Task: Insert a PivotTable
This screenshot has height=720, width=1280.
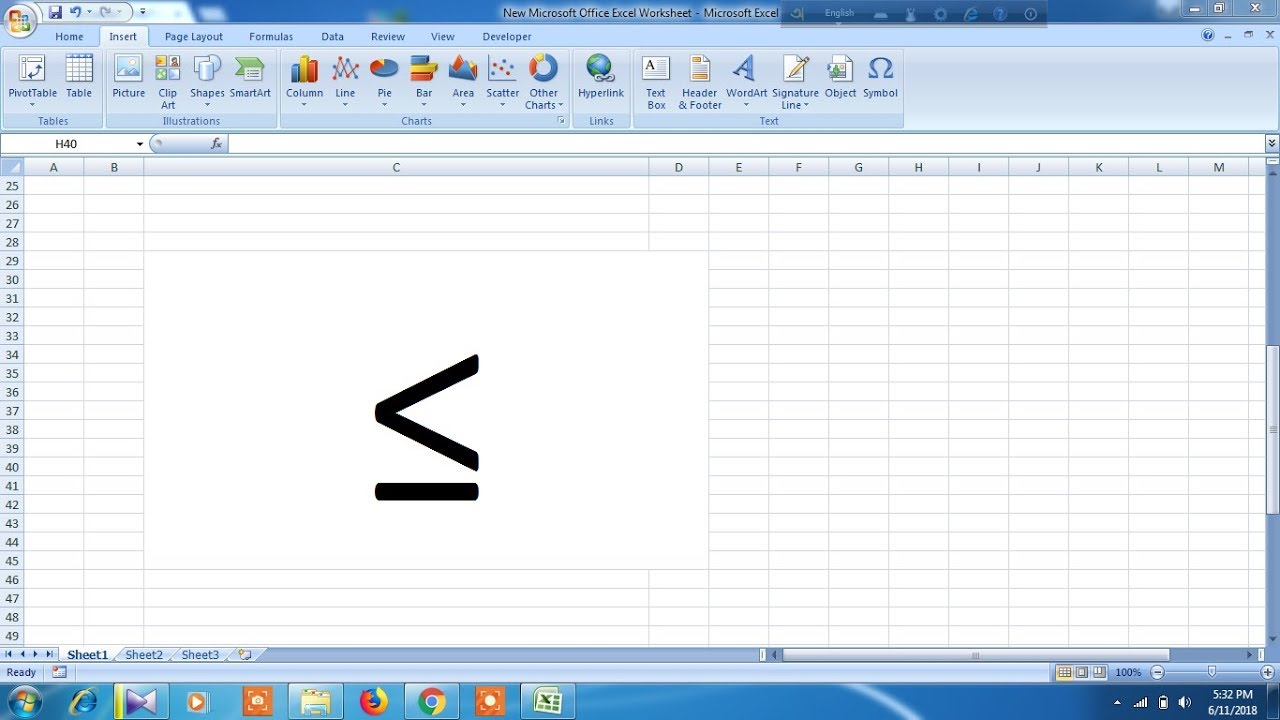Action: [x=33, y=80]
